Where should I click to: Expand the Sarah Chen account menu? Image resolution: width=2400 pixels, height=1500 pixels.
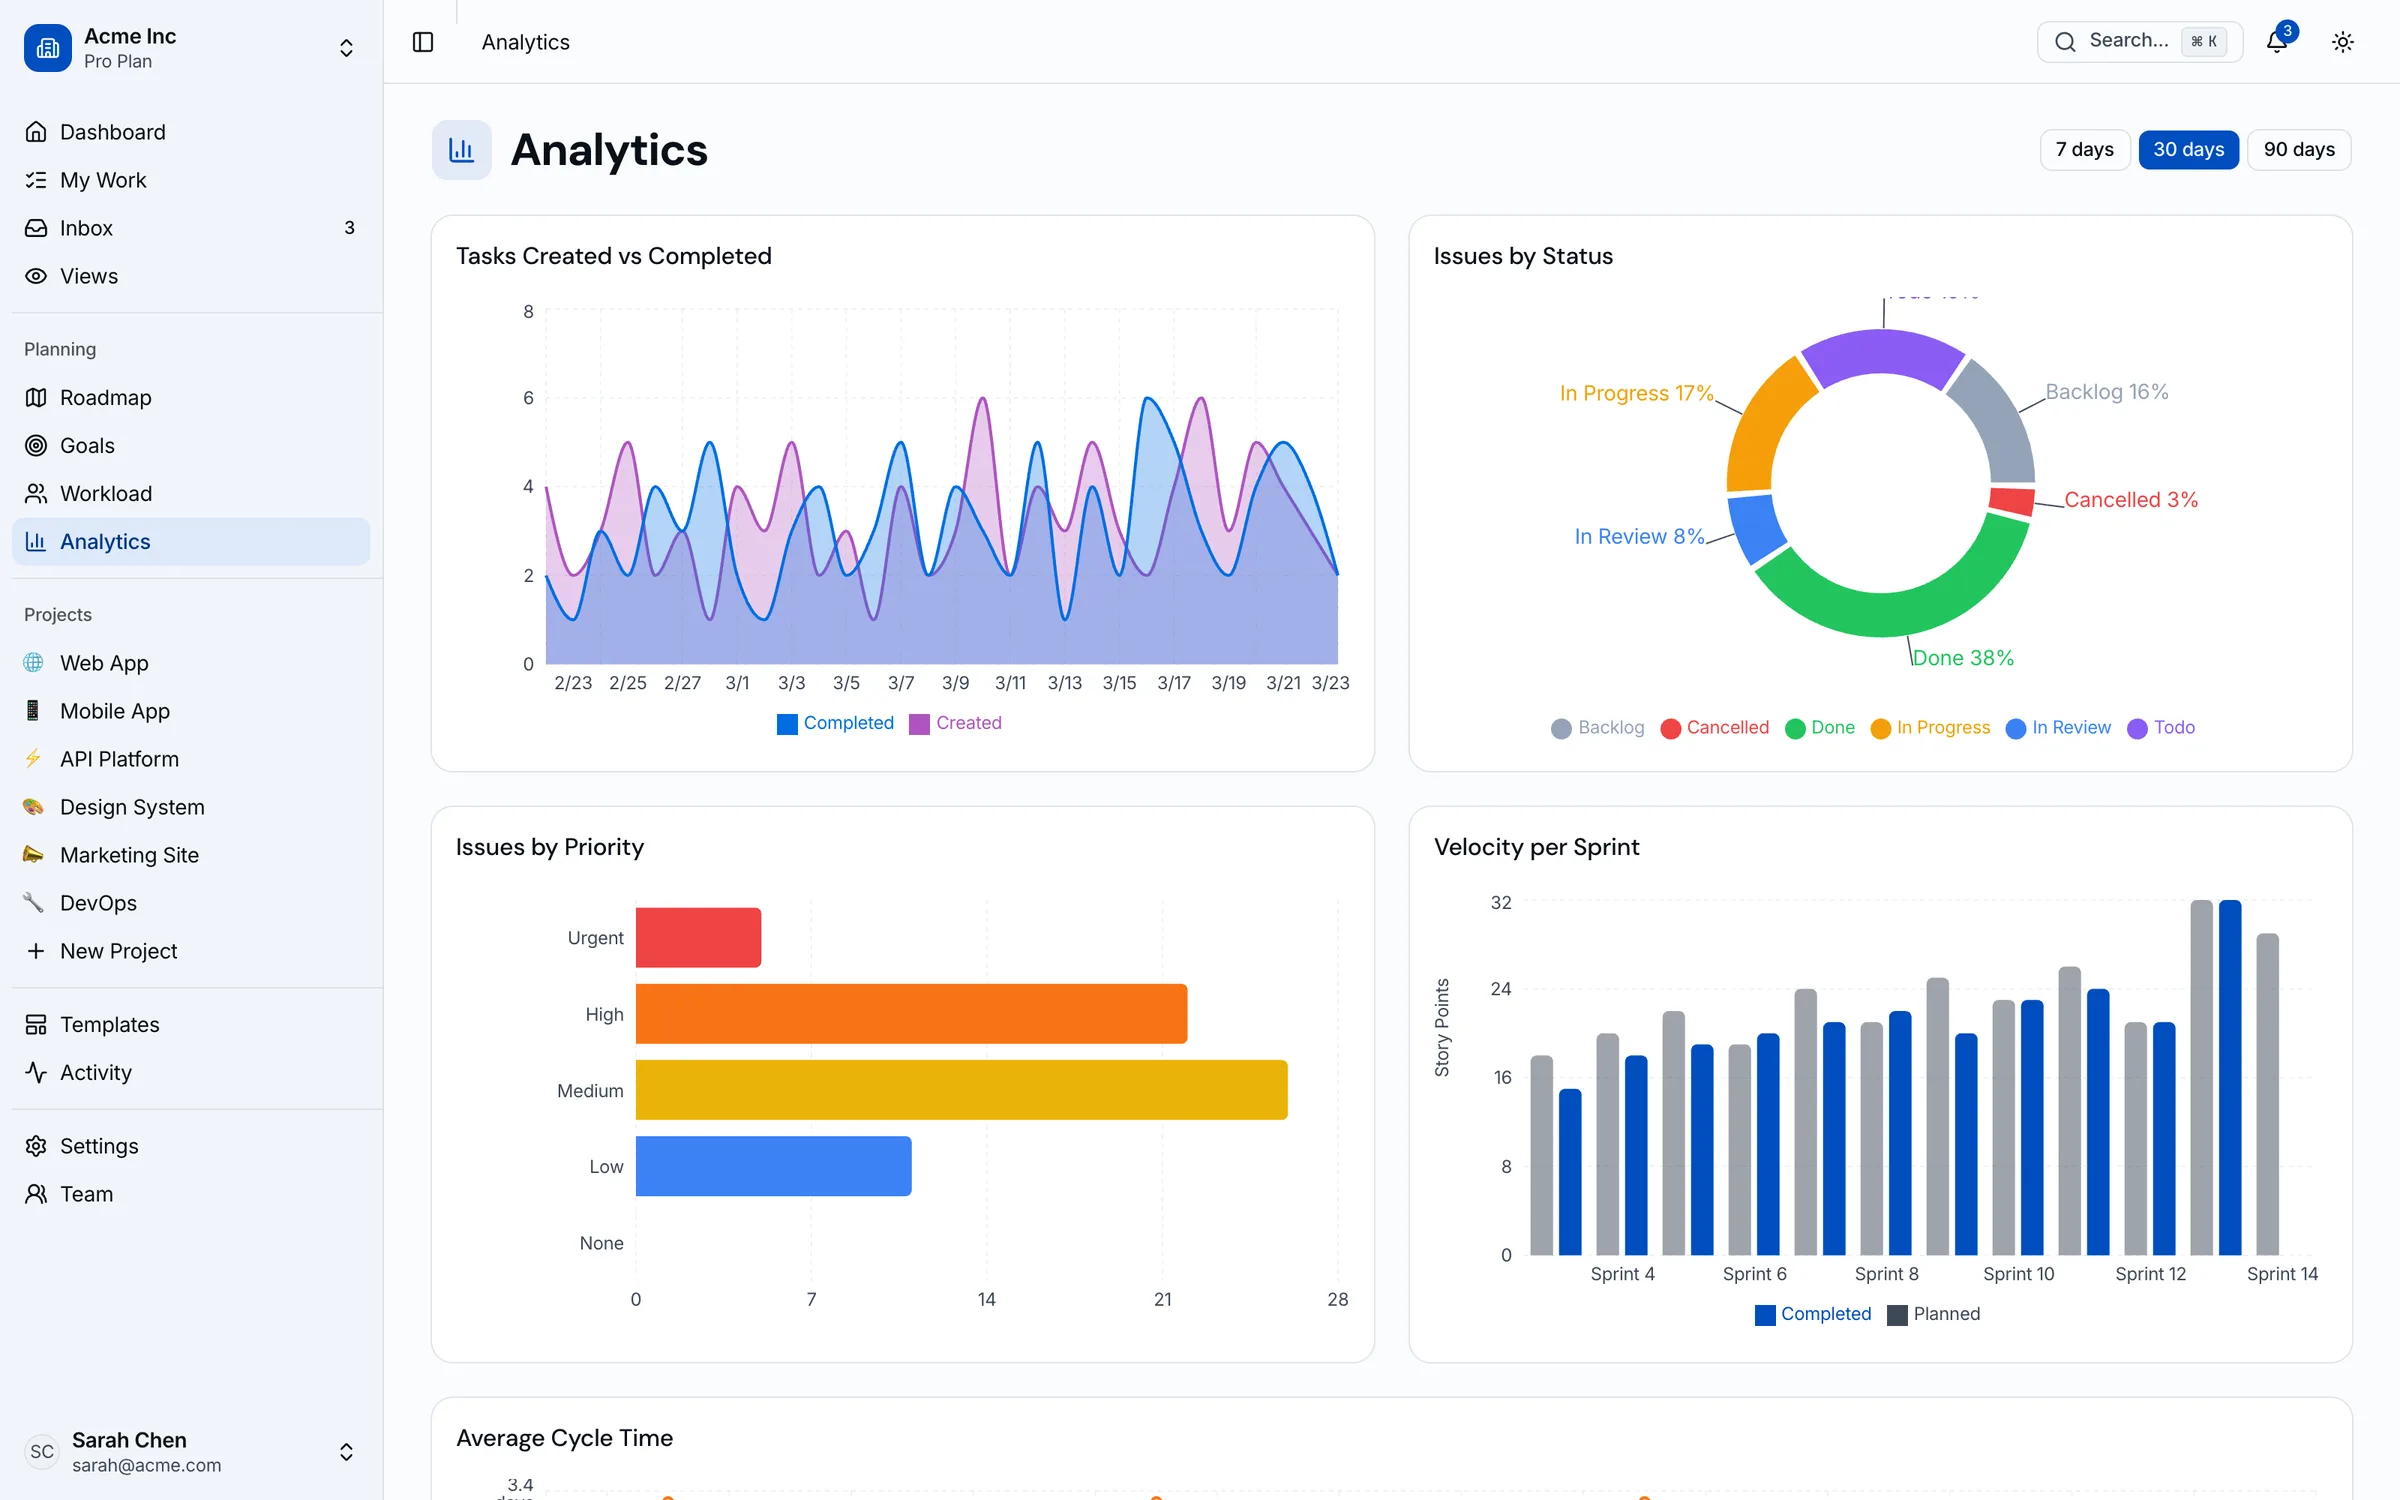pos(346,1452)
